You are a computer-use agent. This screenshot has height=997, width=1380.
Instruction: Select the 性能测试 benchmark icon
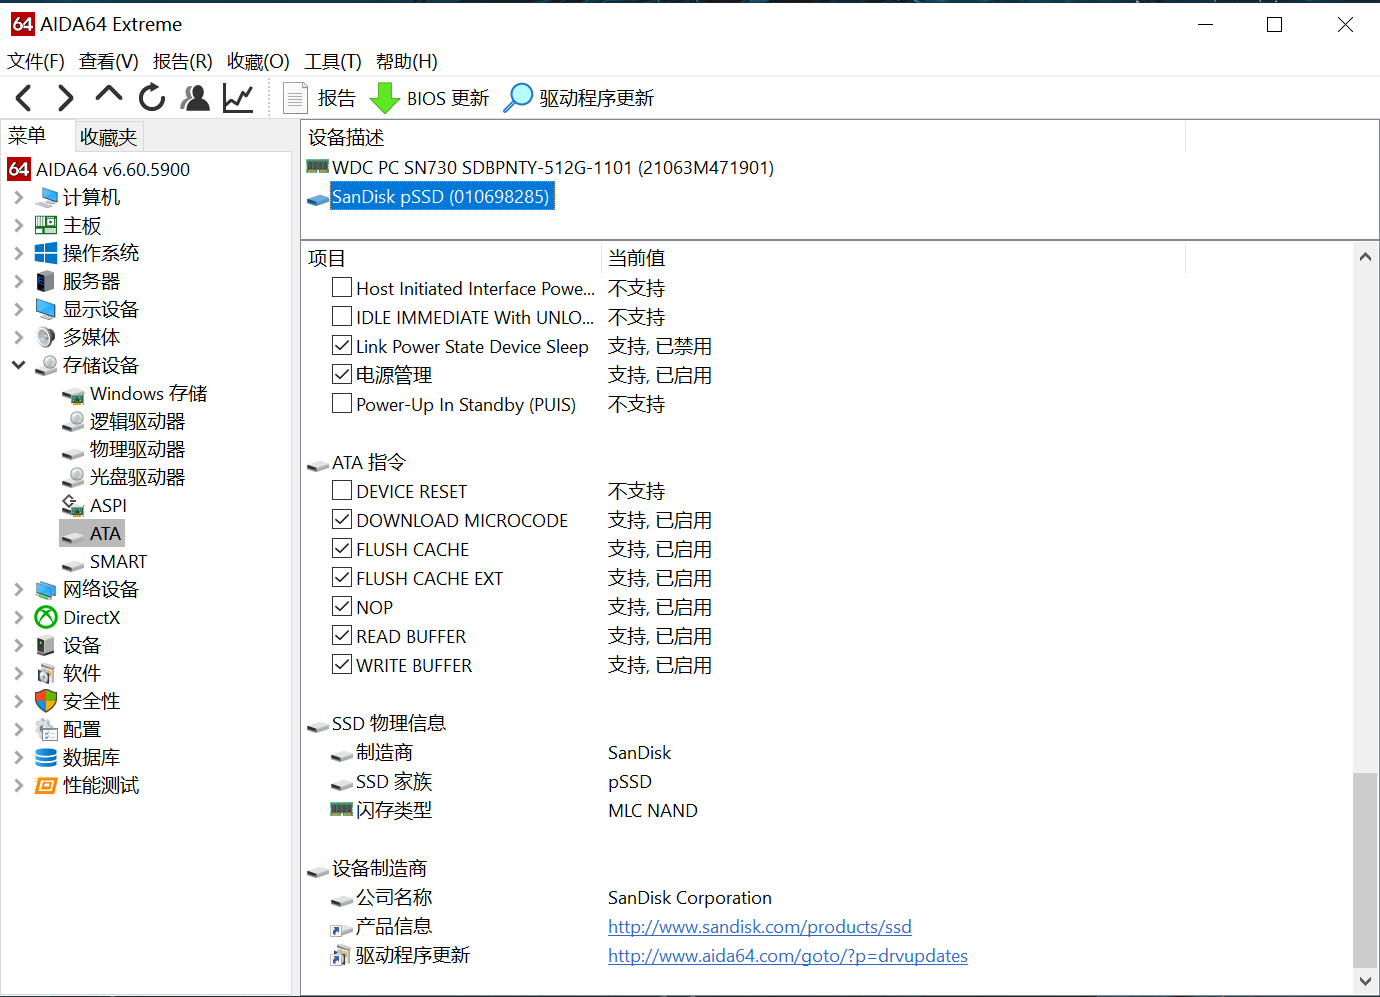click(46, 785)
